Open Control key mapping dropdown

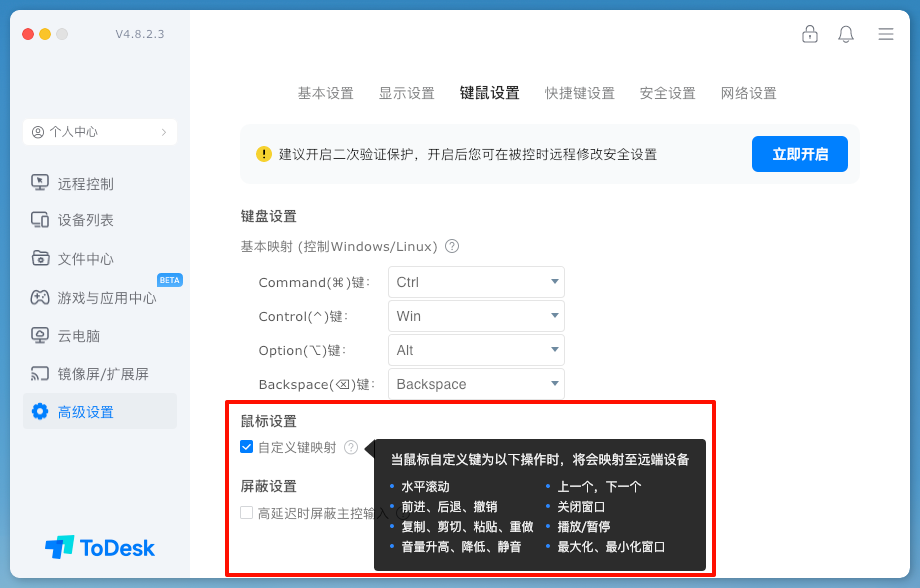tap(476, 316)
